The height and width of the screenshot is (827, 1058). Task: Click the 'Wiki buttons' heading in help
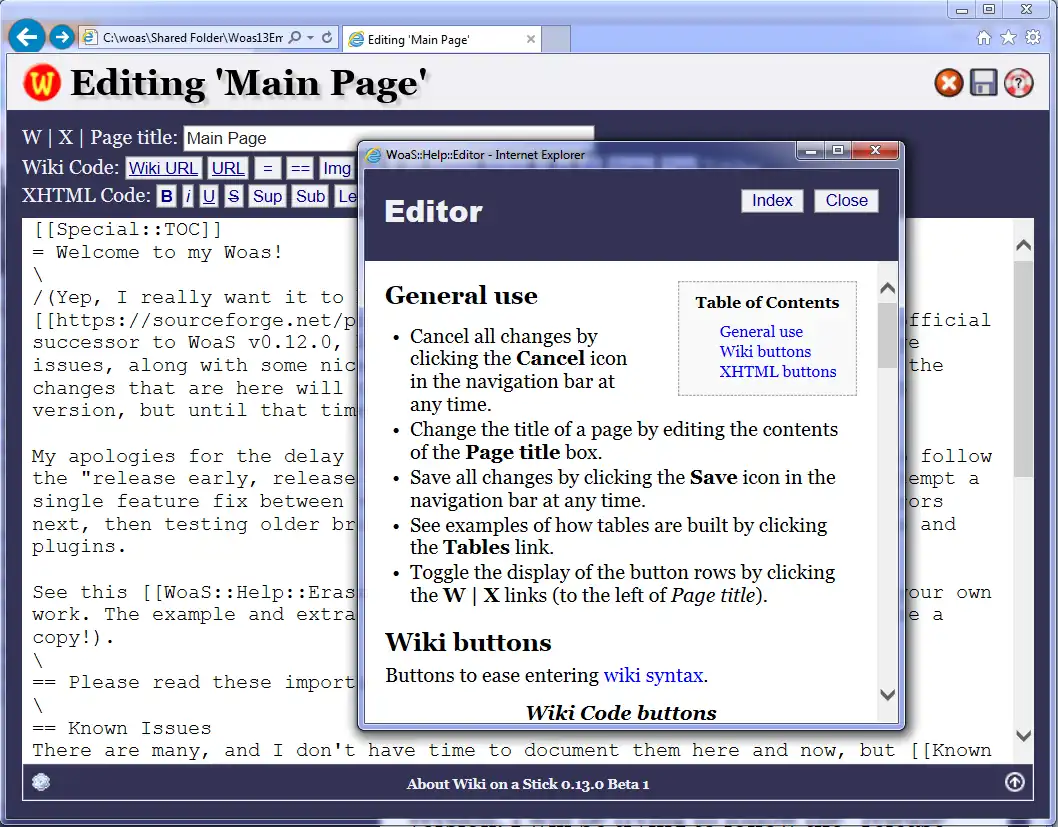(x=468, y=642)
